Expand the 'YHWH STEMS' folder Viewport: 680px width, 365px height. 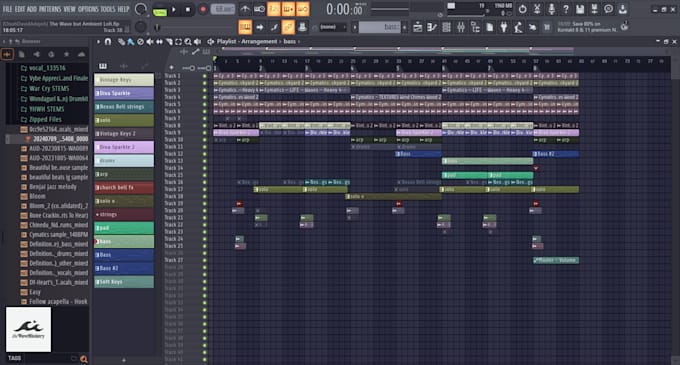pyautogui.click(x=42, y=109)
